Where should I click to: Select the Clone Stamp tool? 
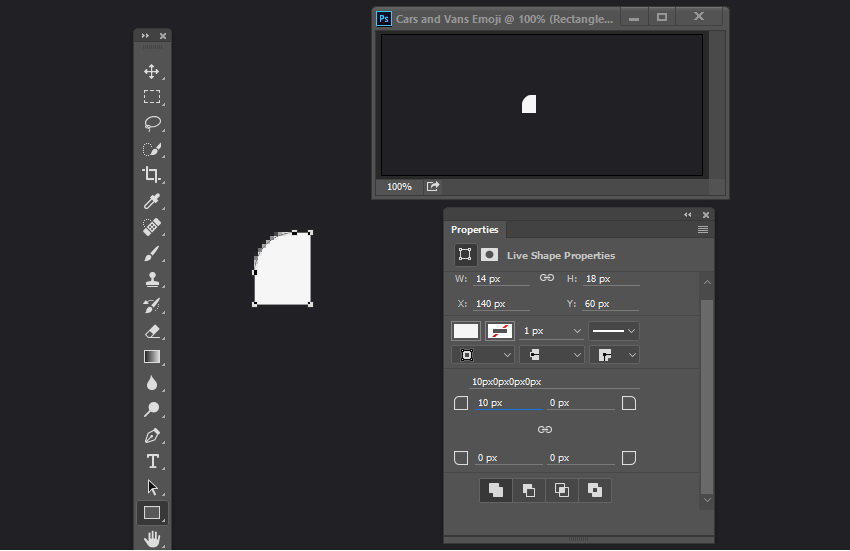pos(152,279)
